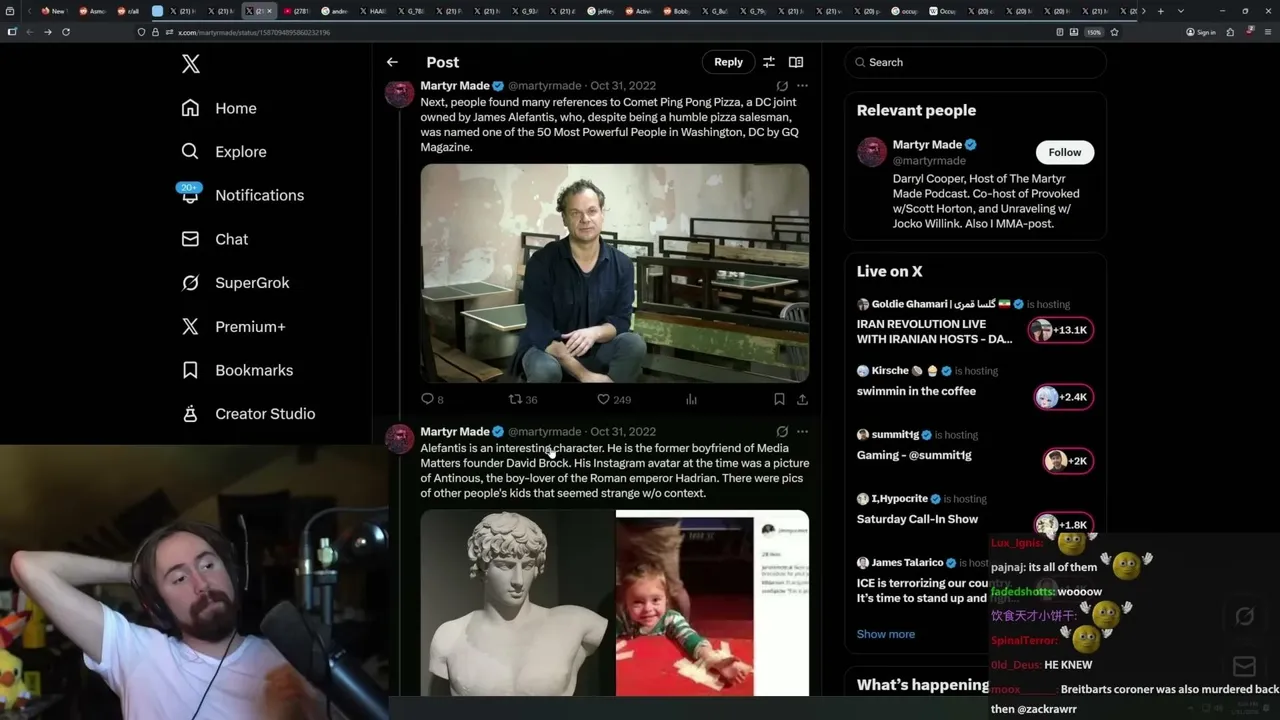
Task: Open the Oct 31, 2022 timestamp on Alefantis post
Action: 623,432
